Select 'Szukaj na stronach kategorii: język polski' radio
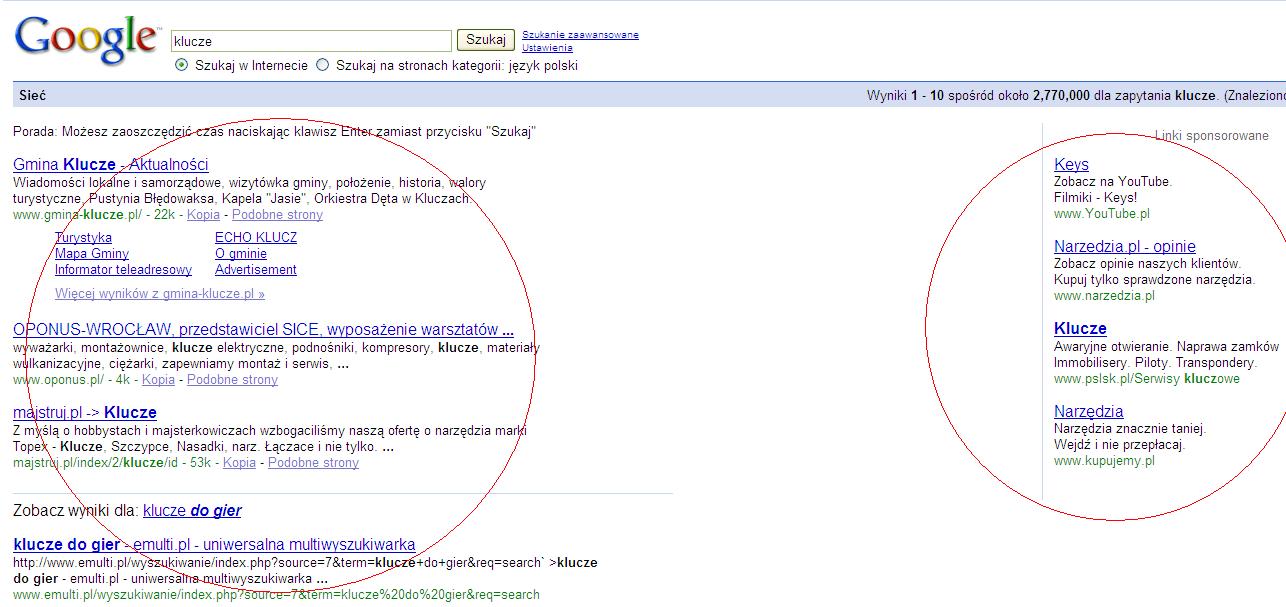The image size is (1286, 607). coord(322,66)
